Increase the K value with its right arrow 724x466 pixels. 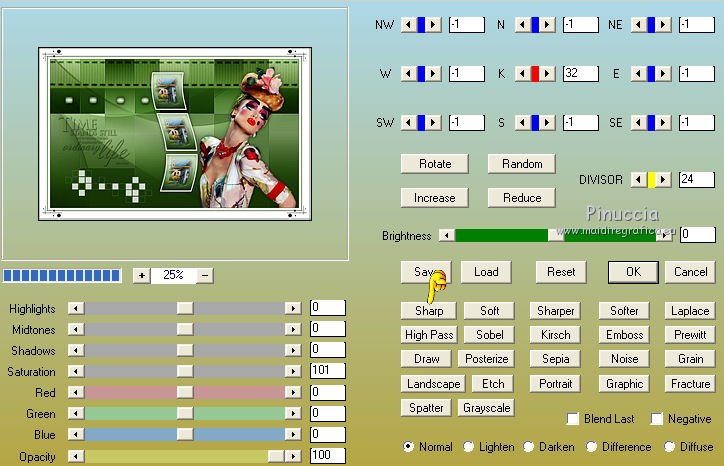[x=547, y=73]
